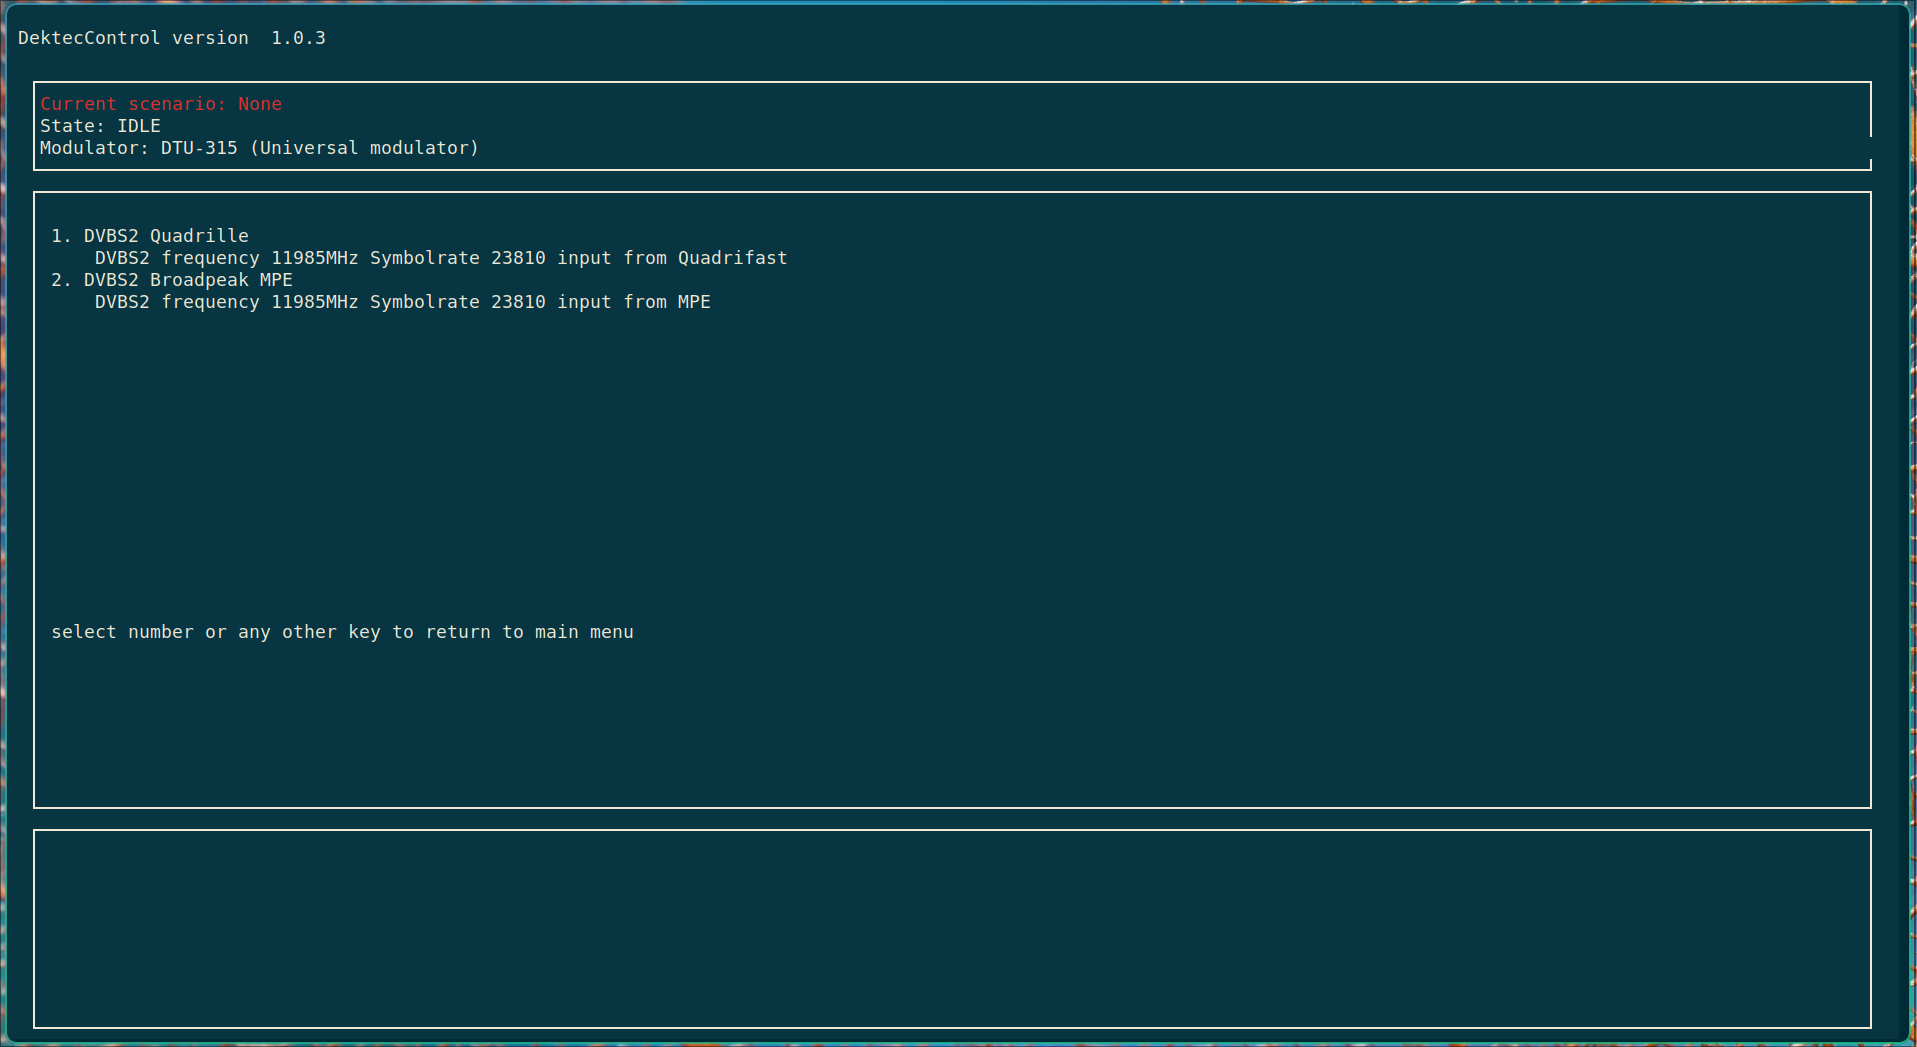Click 11985MHz in the Quadrille description

(x=314, y=258)
